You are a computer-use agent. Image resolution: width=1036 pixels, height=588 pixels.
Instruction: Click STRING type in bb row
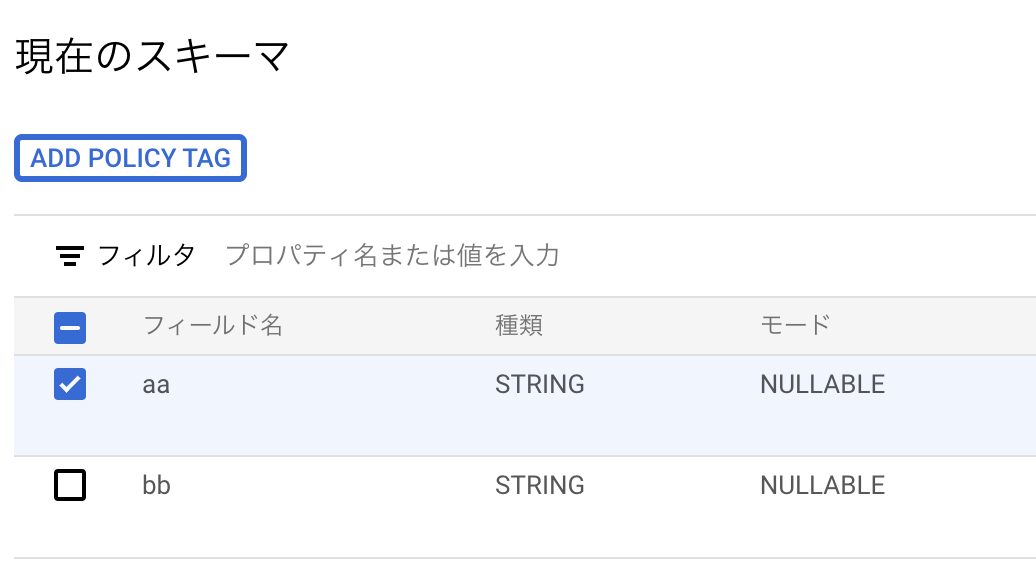540,486
